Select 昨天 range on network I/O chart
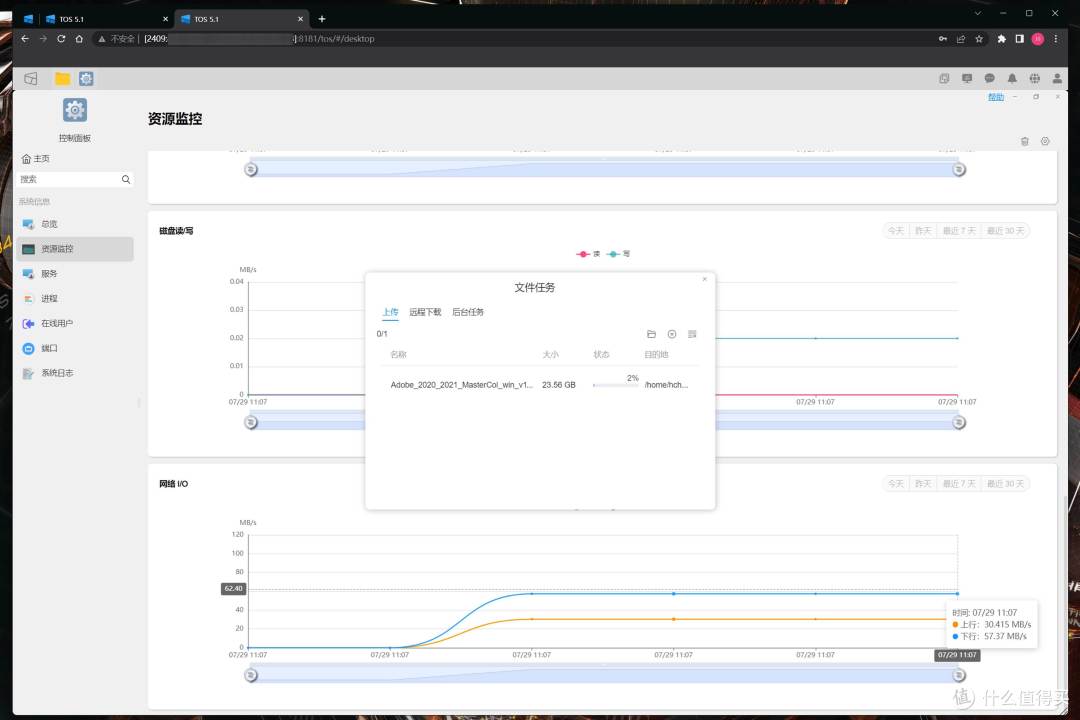Image resolution: width=1080 pixels, height=720 pixels. [923, 484]
